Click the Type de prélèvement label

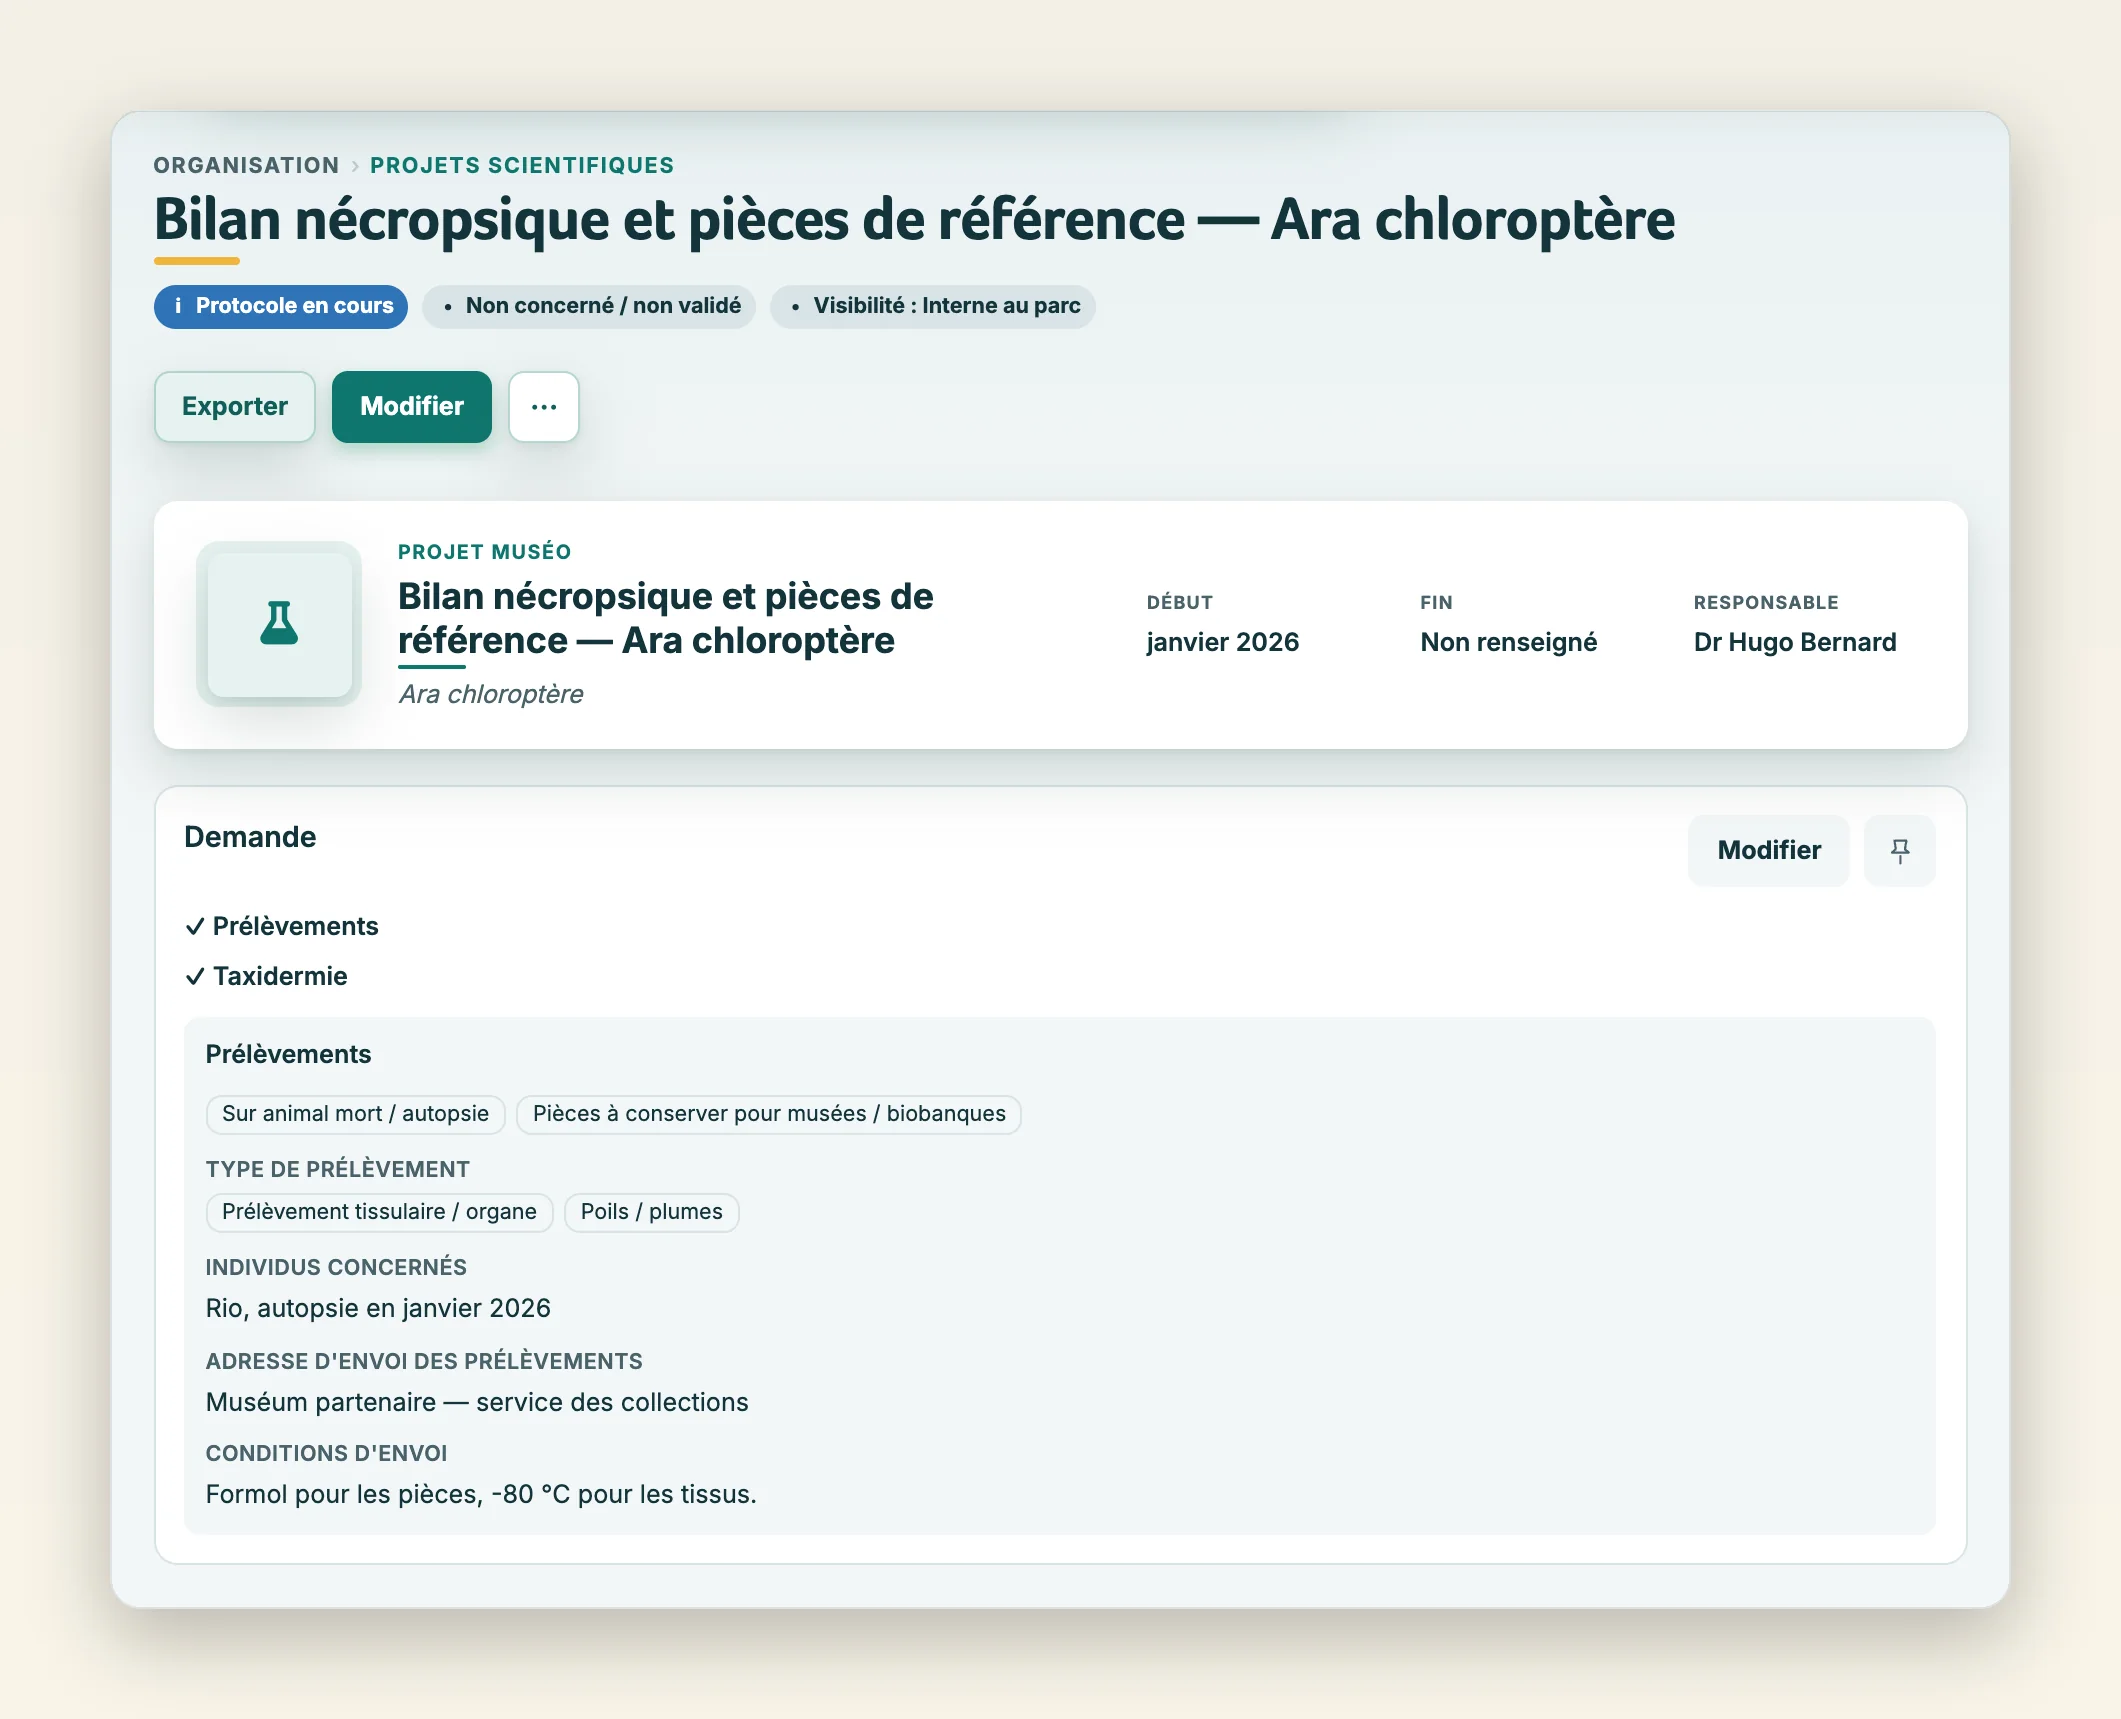point(338,1170)
